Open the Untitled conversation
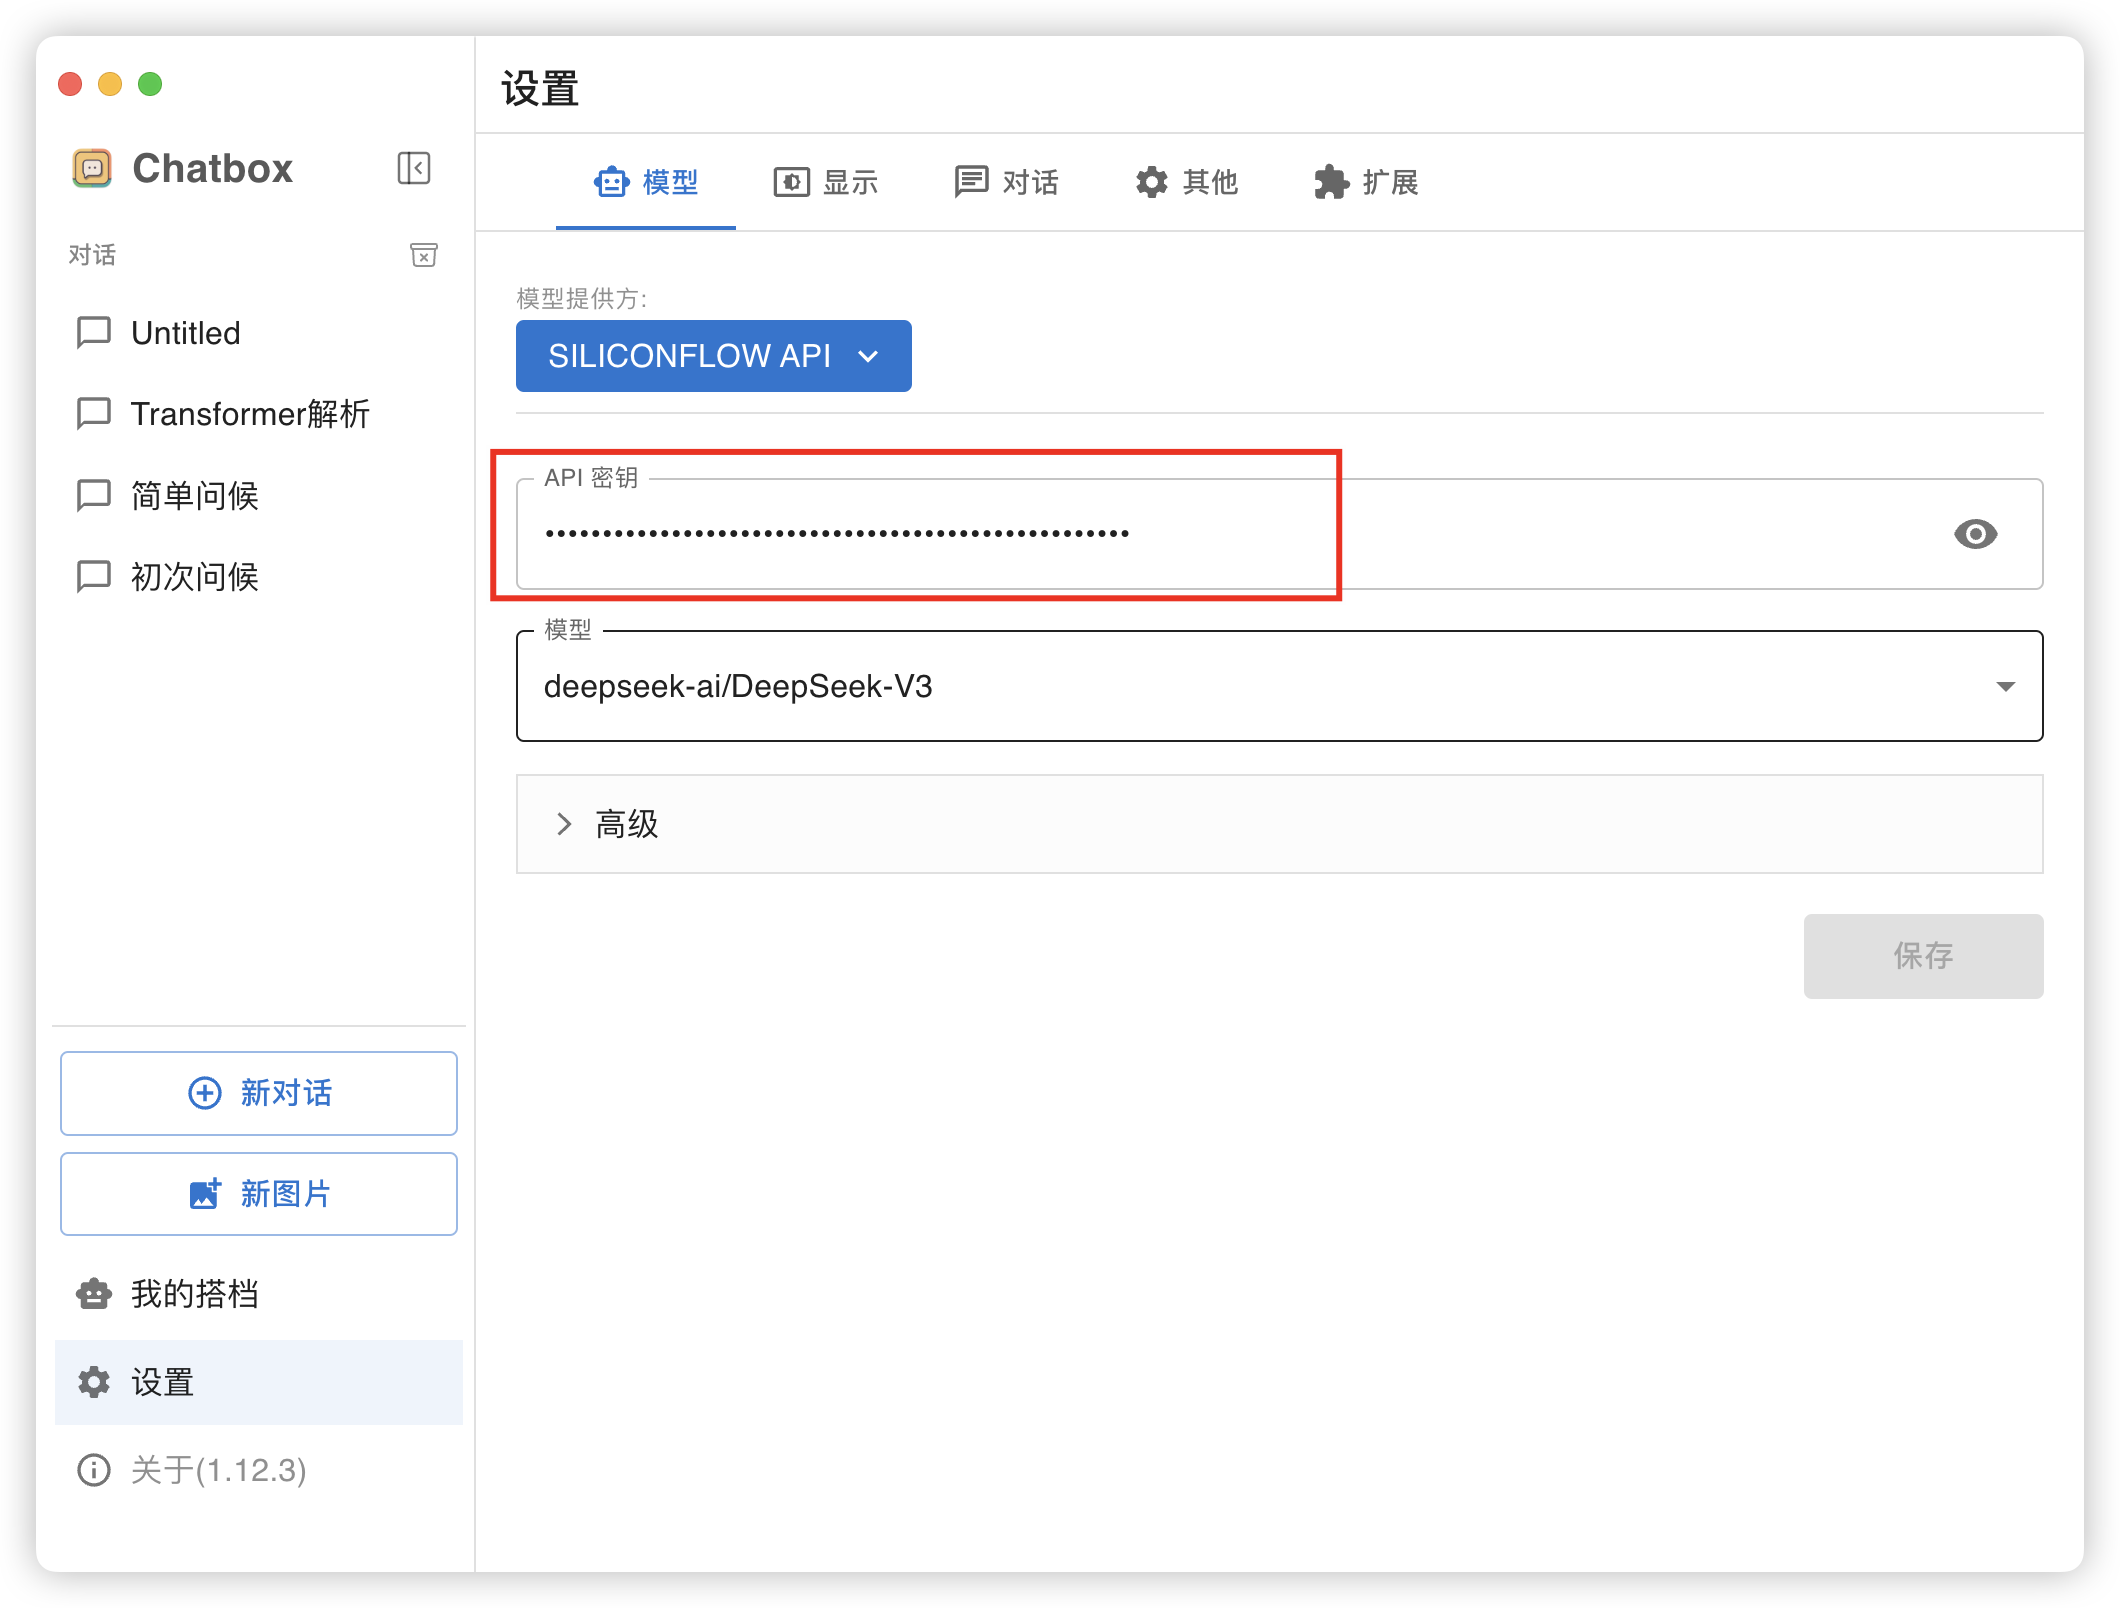Viewport: 2120px width, 1608px height. (259, 332)
